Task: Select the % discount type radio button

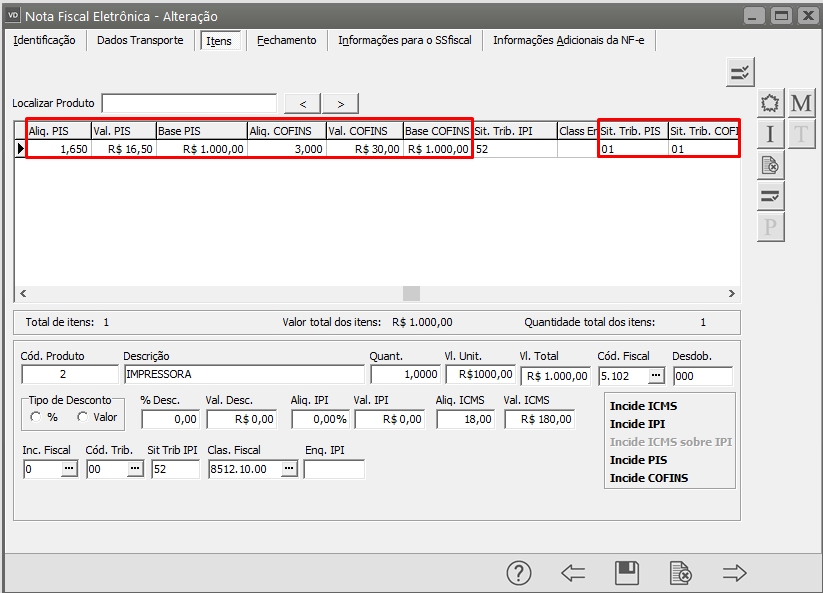Action: (36, 417)
